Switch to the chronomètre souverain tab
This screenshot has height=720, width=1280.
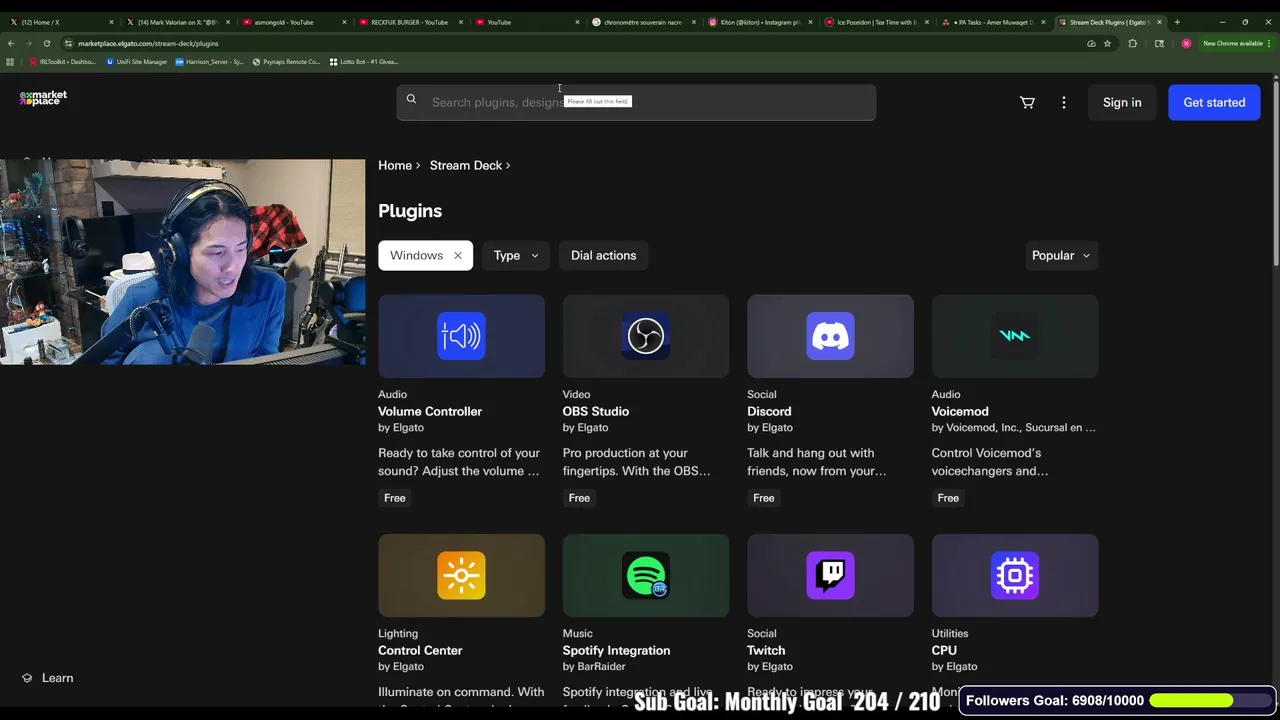[643, 22]
